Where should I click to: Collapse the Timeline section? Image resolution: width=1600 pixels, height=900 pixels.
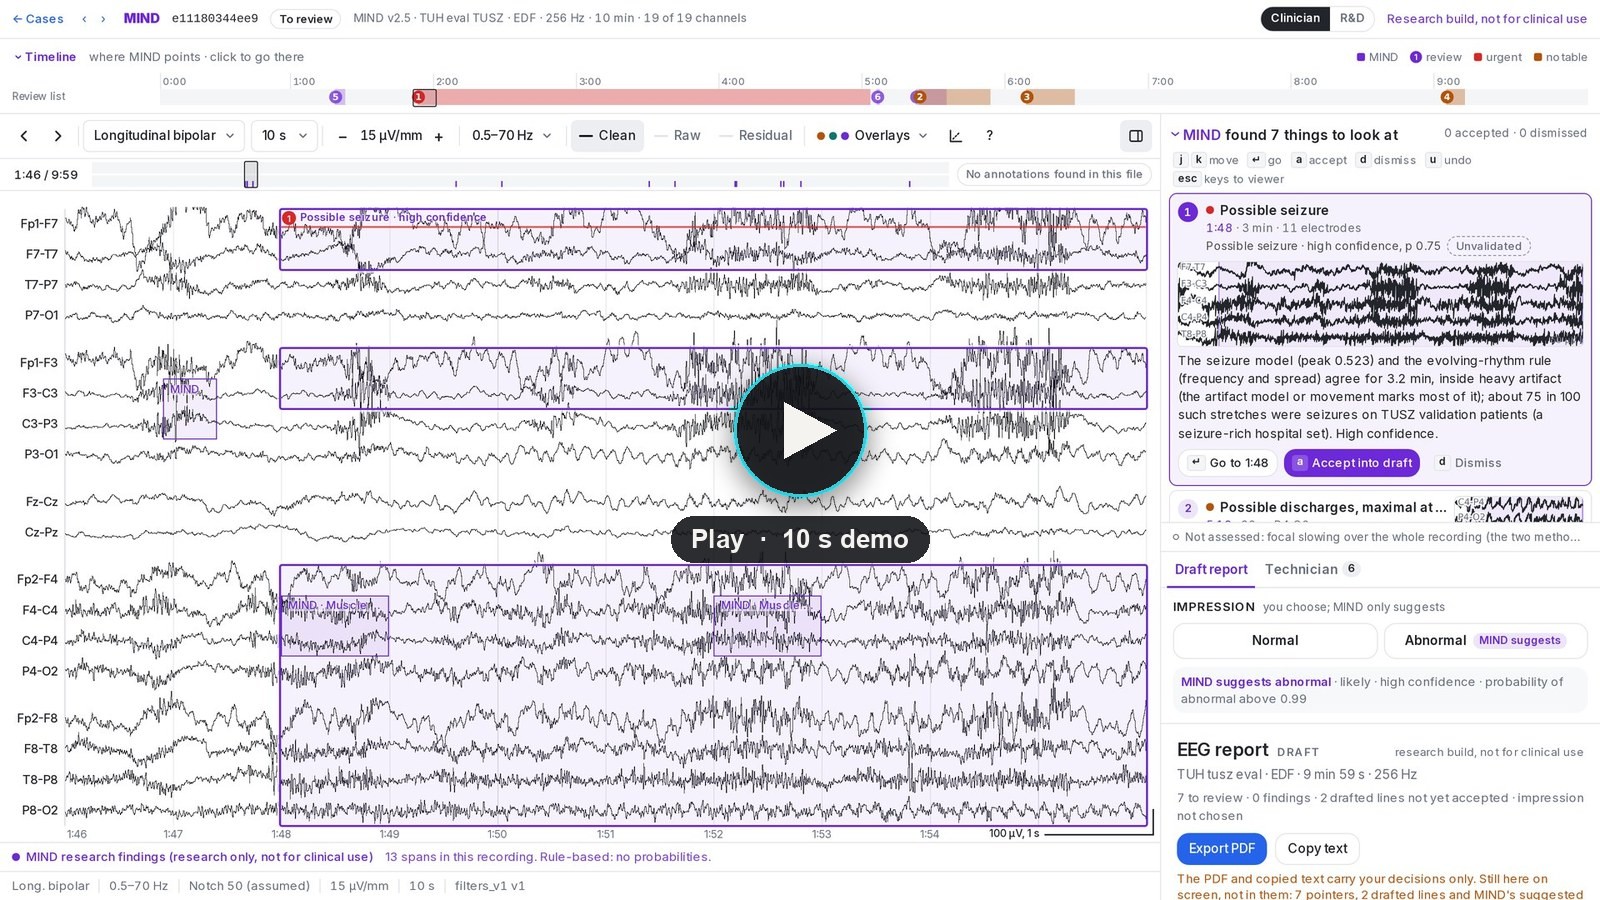[44, 57]
